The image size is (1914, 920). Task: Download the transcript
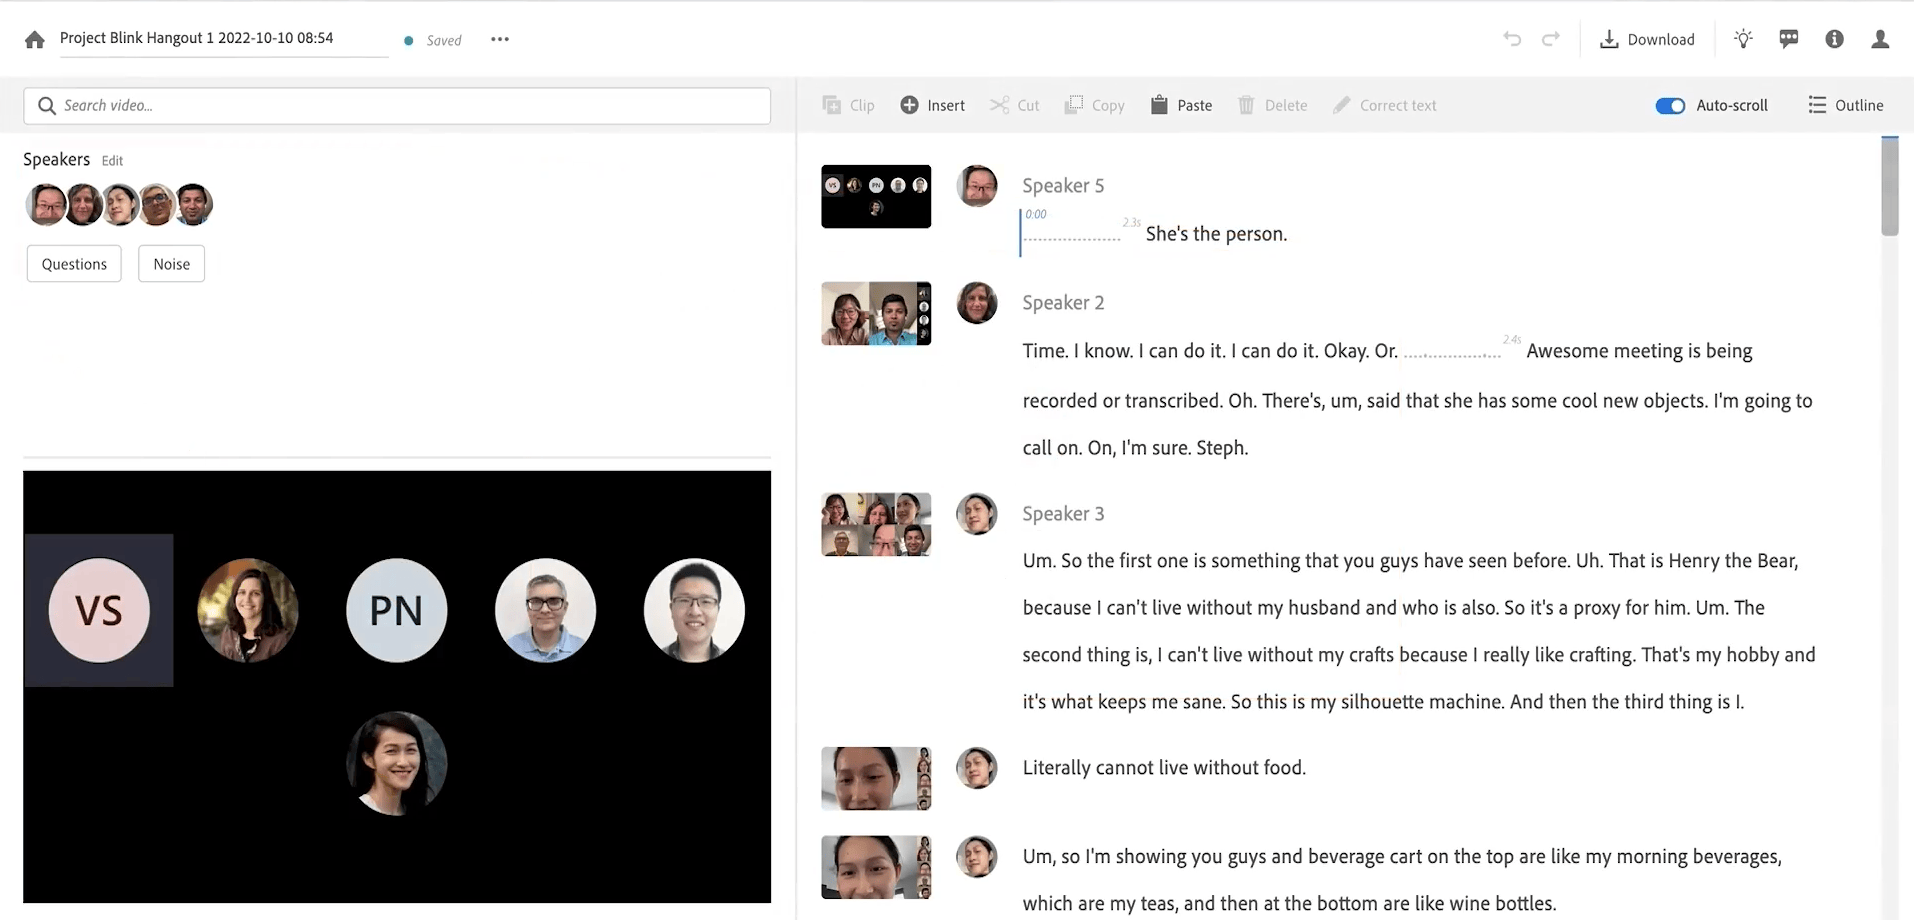1648,39
